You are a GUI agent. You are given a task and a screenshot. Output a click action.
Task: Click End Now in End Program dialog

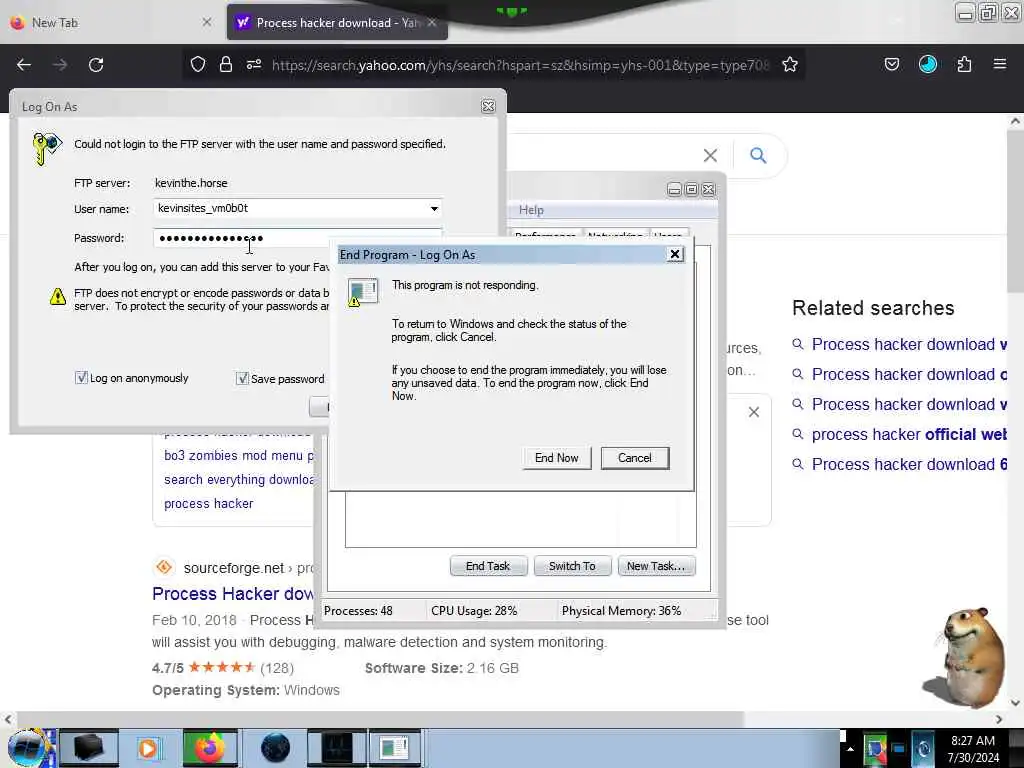[x=556, y=458]
